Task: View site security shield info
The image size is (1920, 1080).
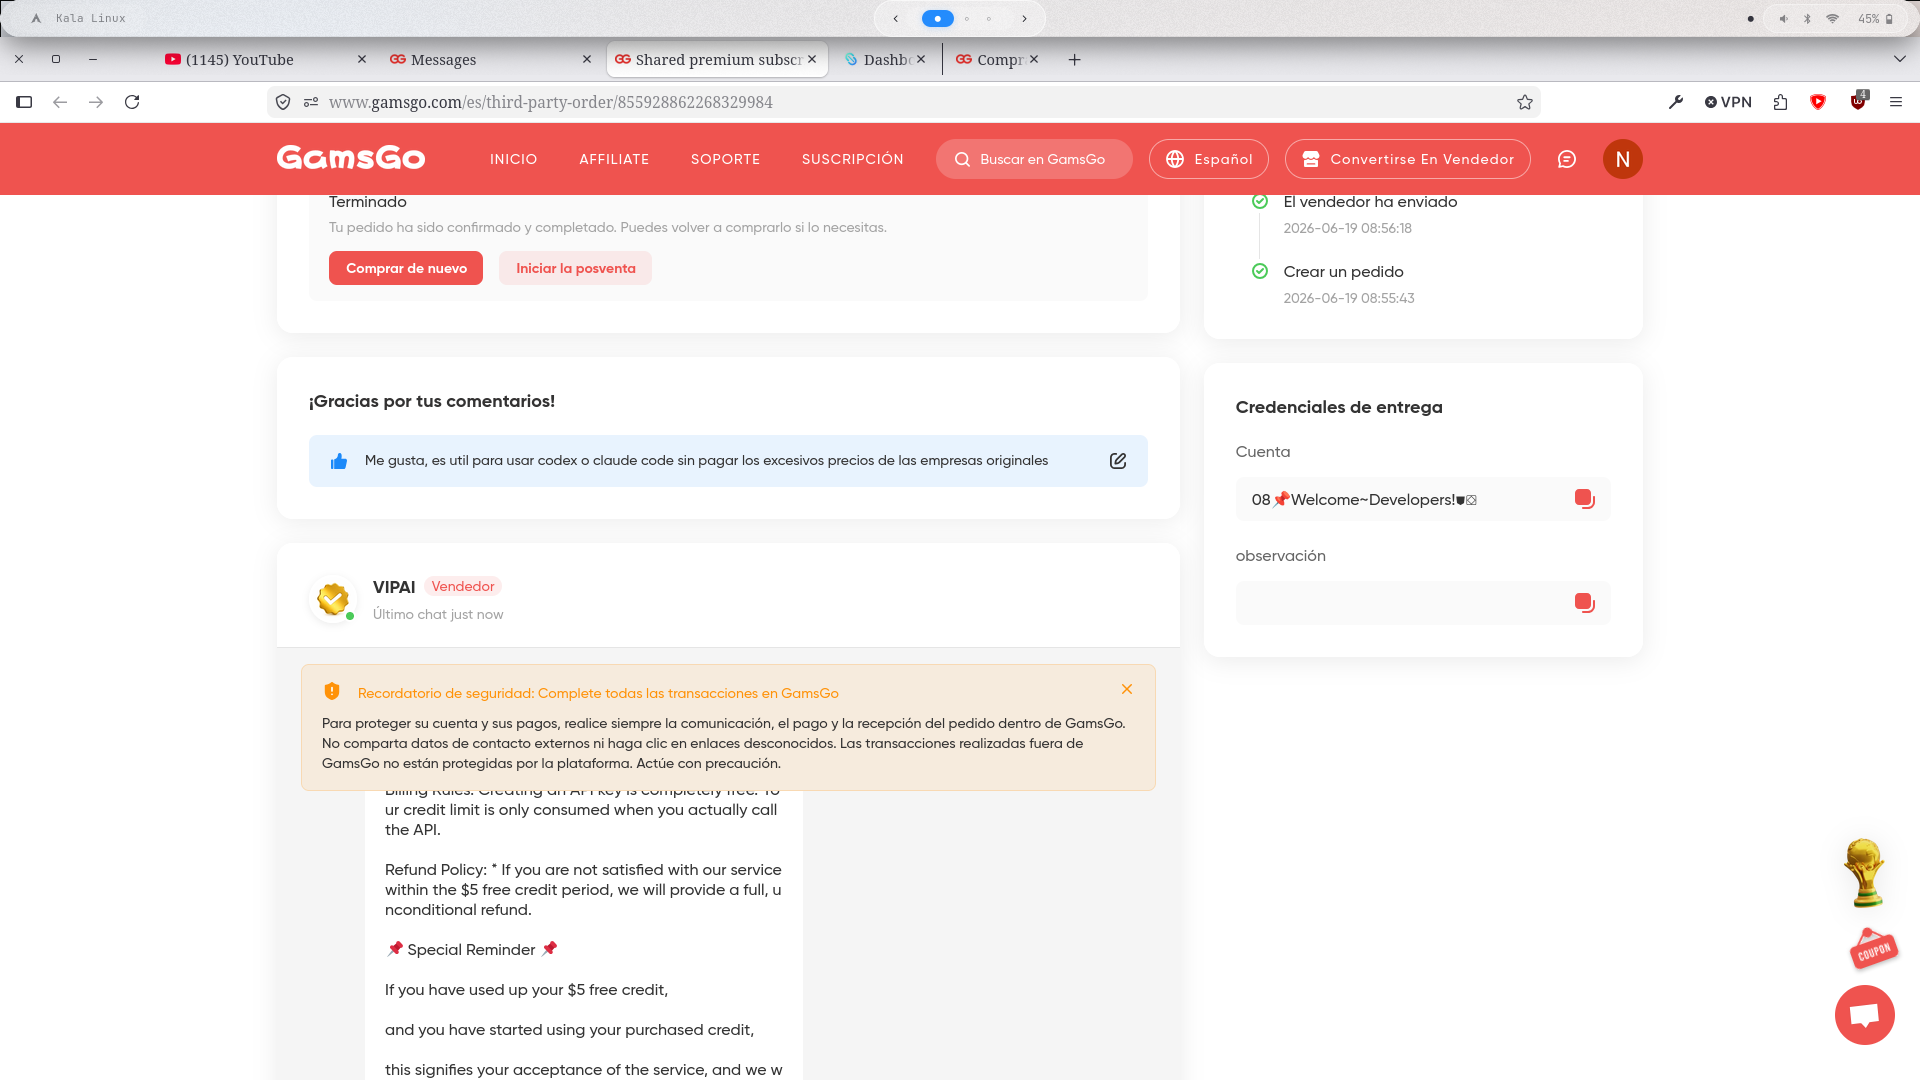Action: click(x=283, y=102)
